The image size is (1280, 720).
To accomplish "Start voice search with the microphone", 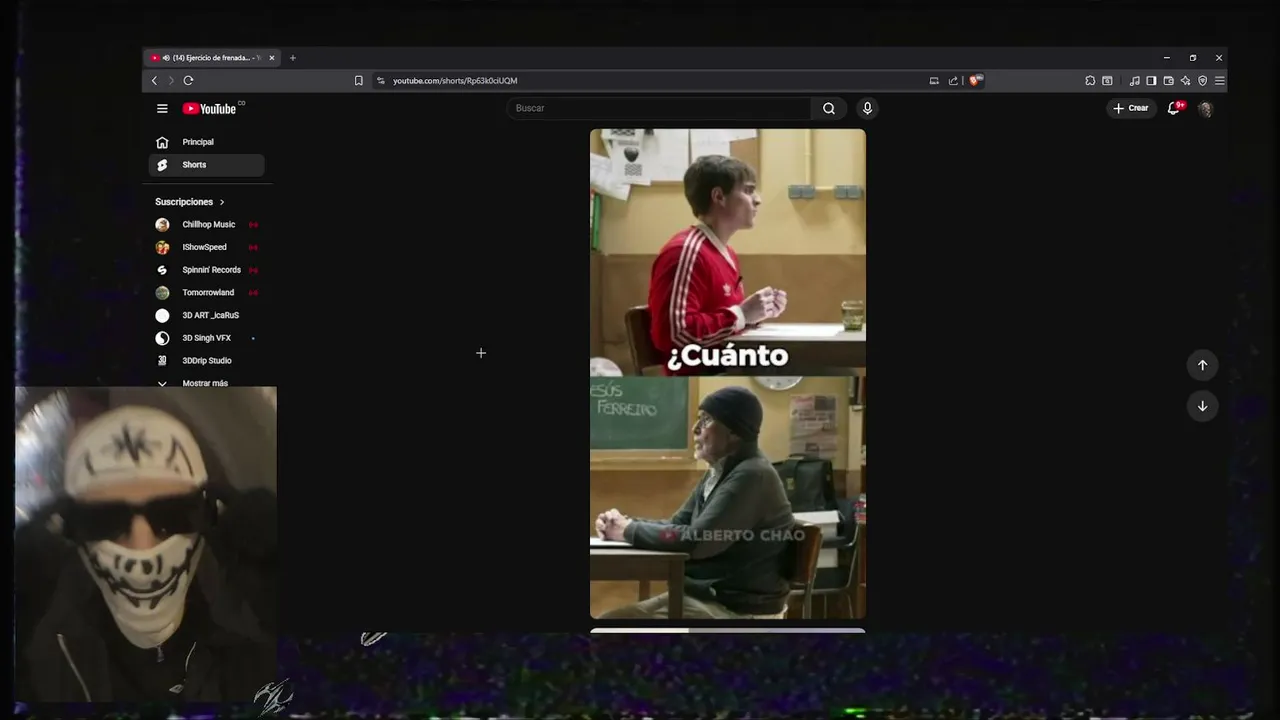I will tap(867, 108).
